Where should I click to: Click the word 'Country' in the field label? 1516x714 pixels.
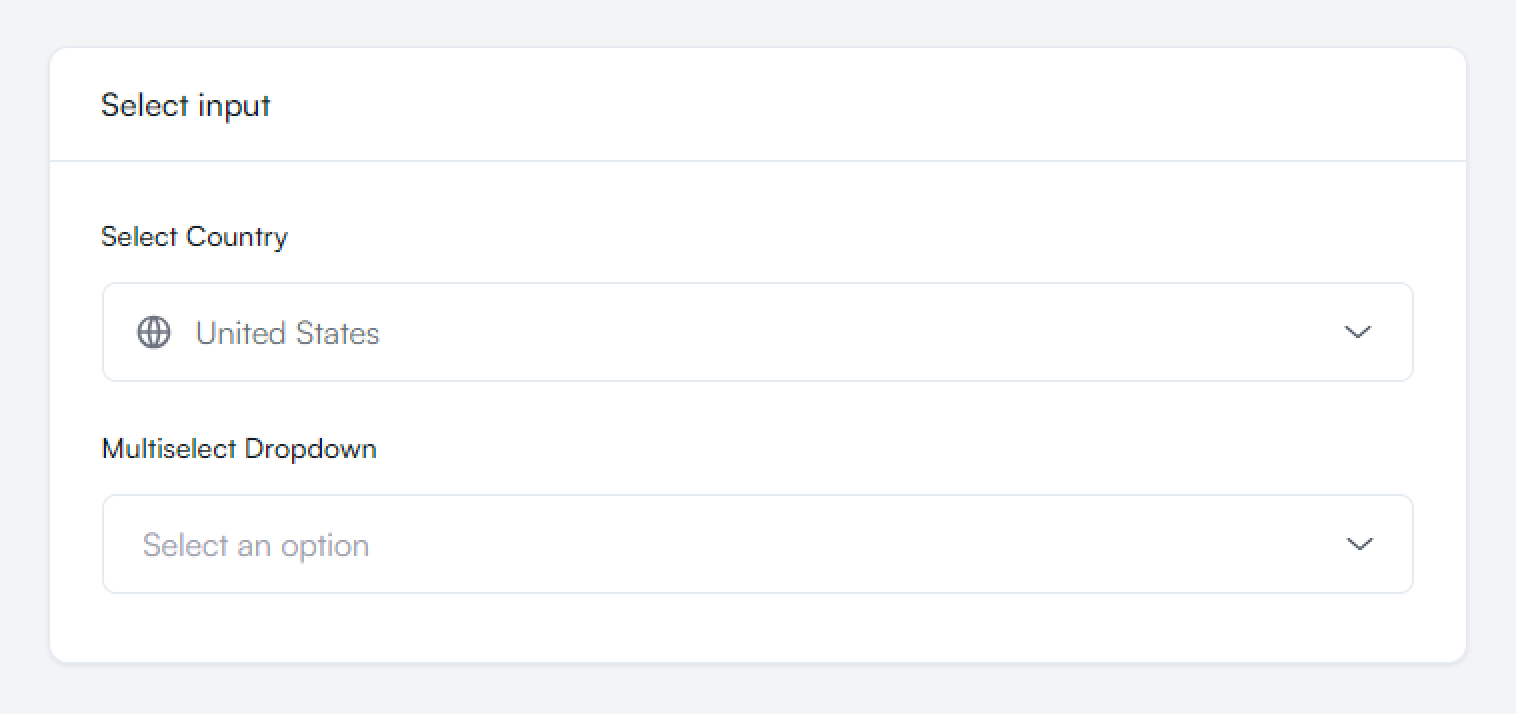pyautogui.click(x=237, y=237)
